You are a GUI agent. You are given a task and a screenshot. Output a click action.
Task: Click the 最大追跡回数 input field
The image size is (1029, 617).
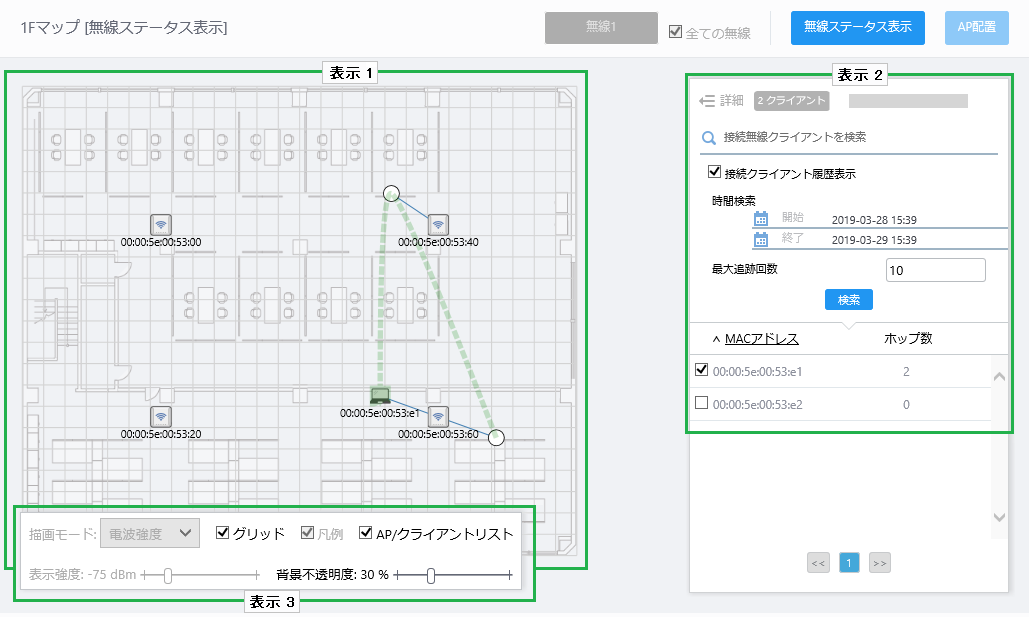point(934,269)
